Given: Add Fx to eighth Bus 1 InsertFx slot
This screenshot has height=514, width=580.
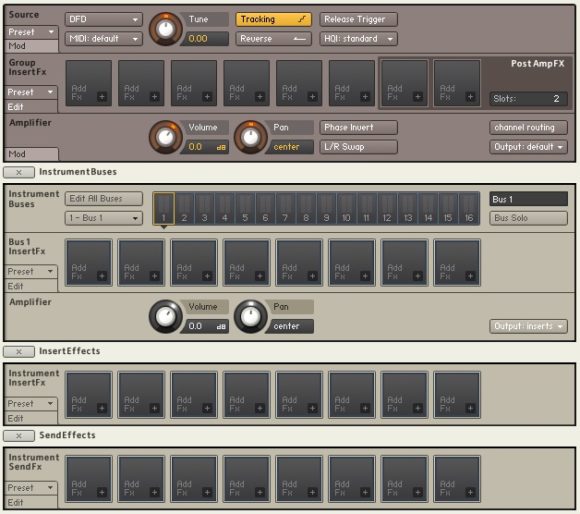Looking at the screenshot, I should click(457, 263).
